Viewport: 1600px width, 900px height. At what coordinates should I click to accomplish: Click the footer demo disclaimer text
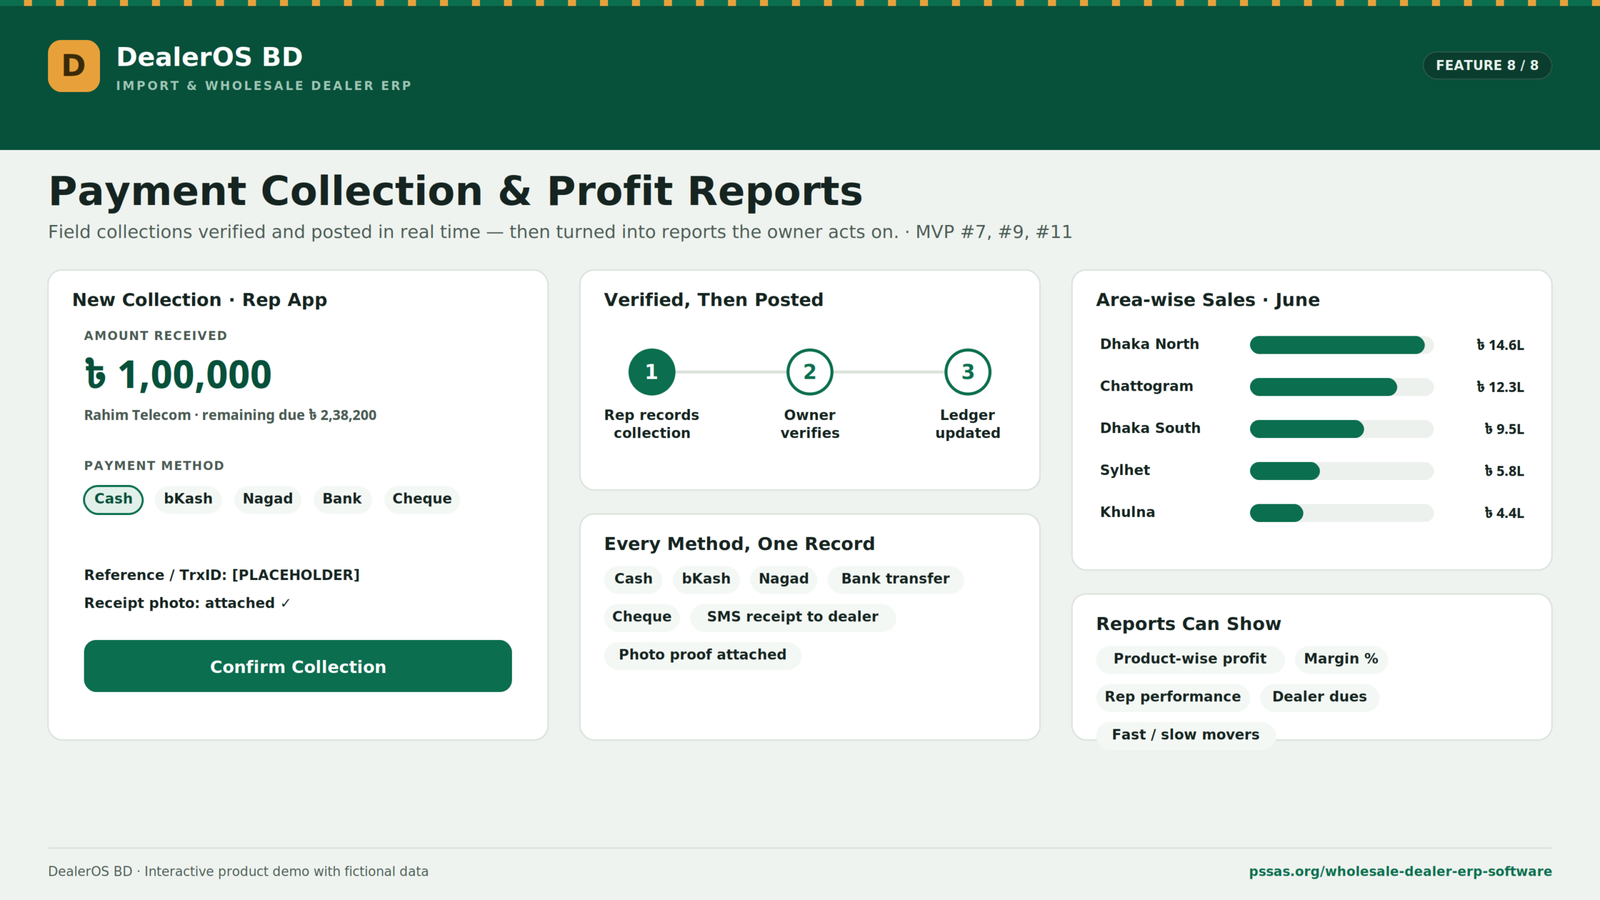[238, 871]
